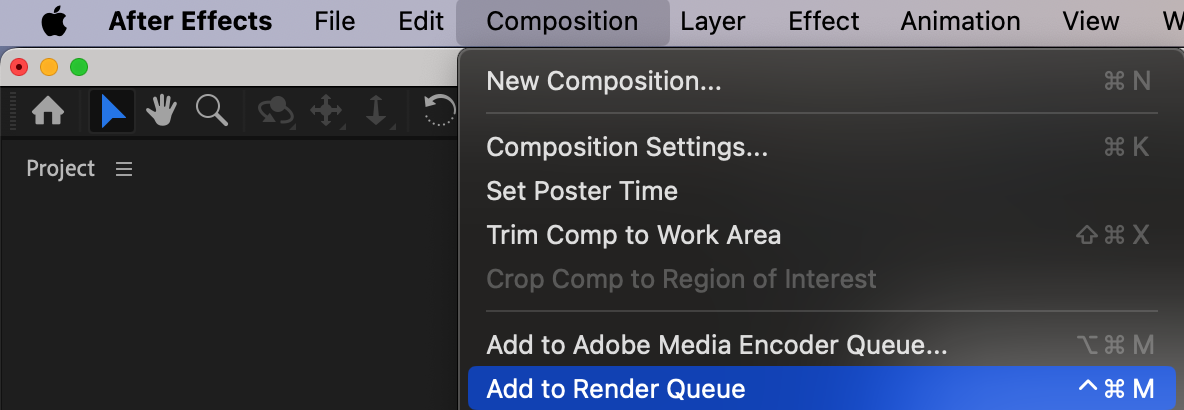Switch to the Project panel tab
This screenshot has height=410, width=1184.
(60, 169)
